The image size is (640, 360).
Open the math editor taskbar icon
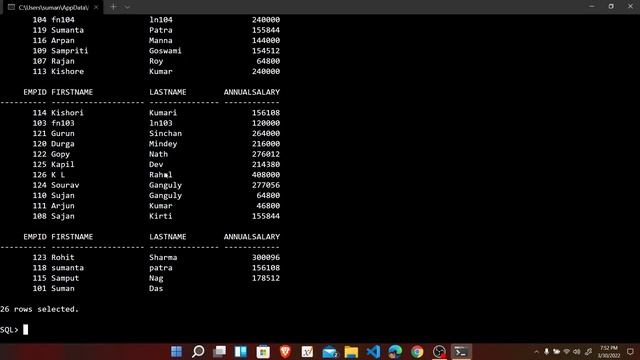point(307,351)
